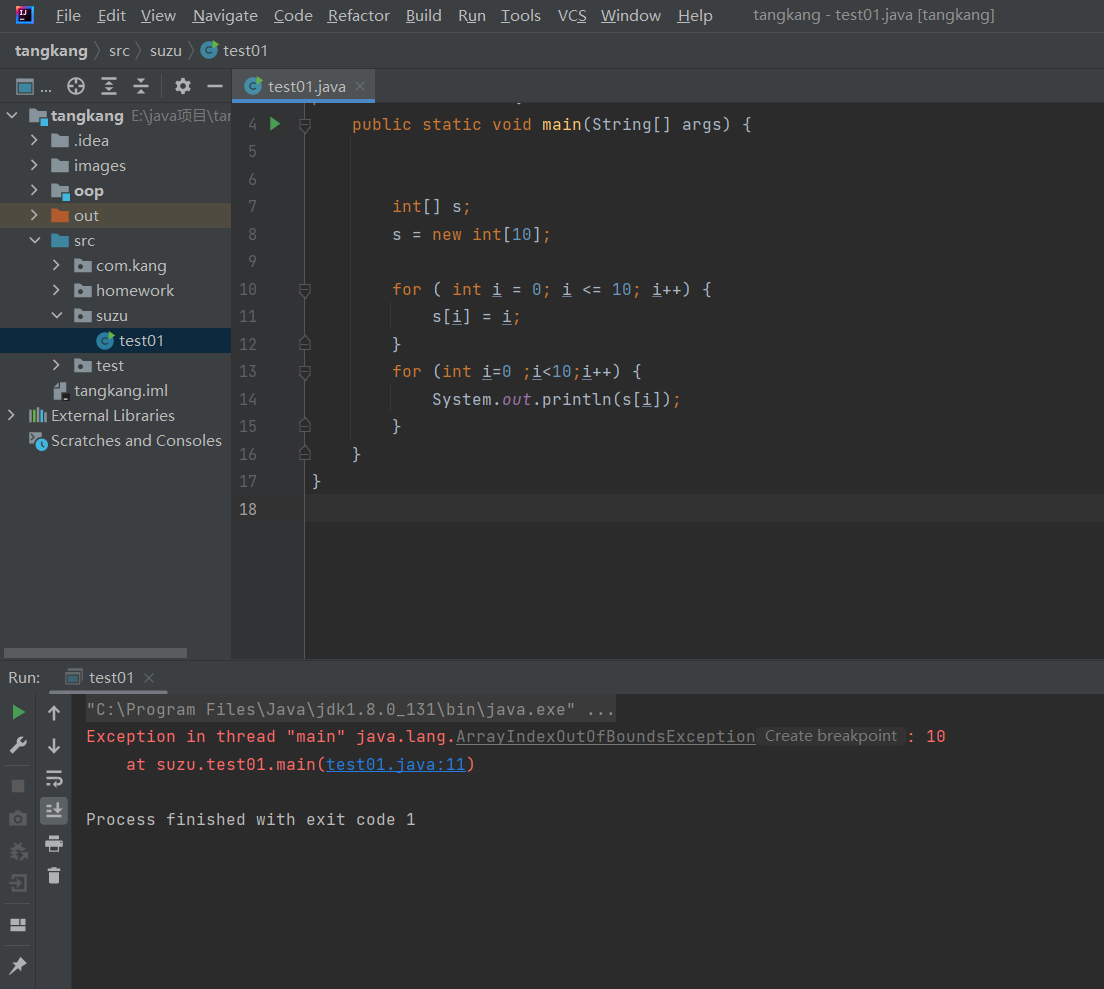Image resolution: width=1104 pixels, height=989 pixels.
Task: Toggle Scroll to End in console
Action: pos(54,811)
